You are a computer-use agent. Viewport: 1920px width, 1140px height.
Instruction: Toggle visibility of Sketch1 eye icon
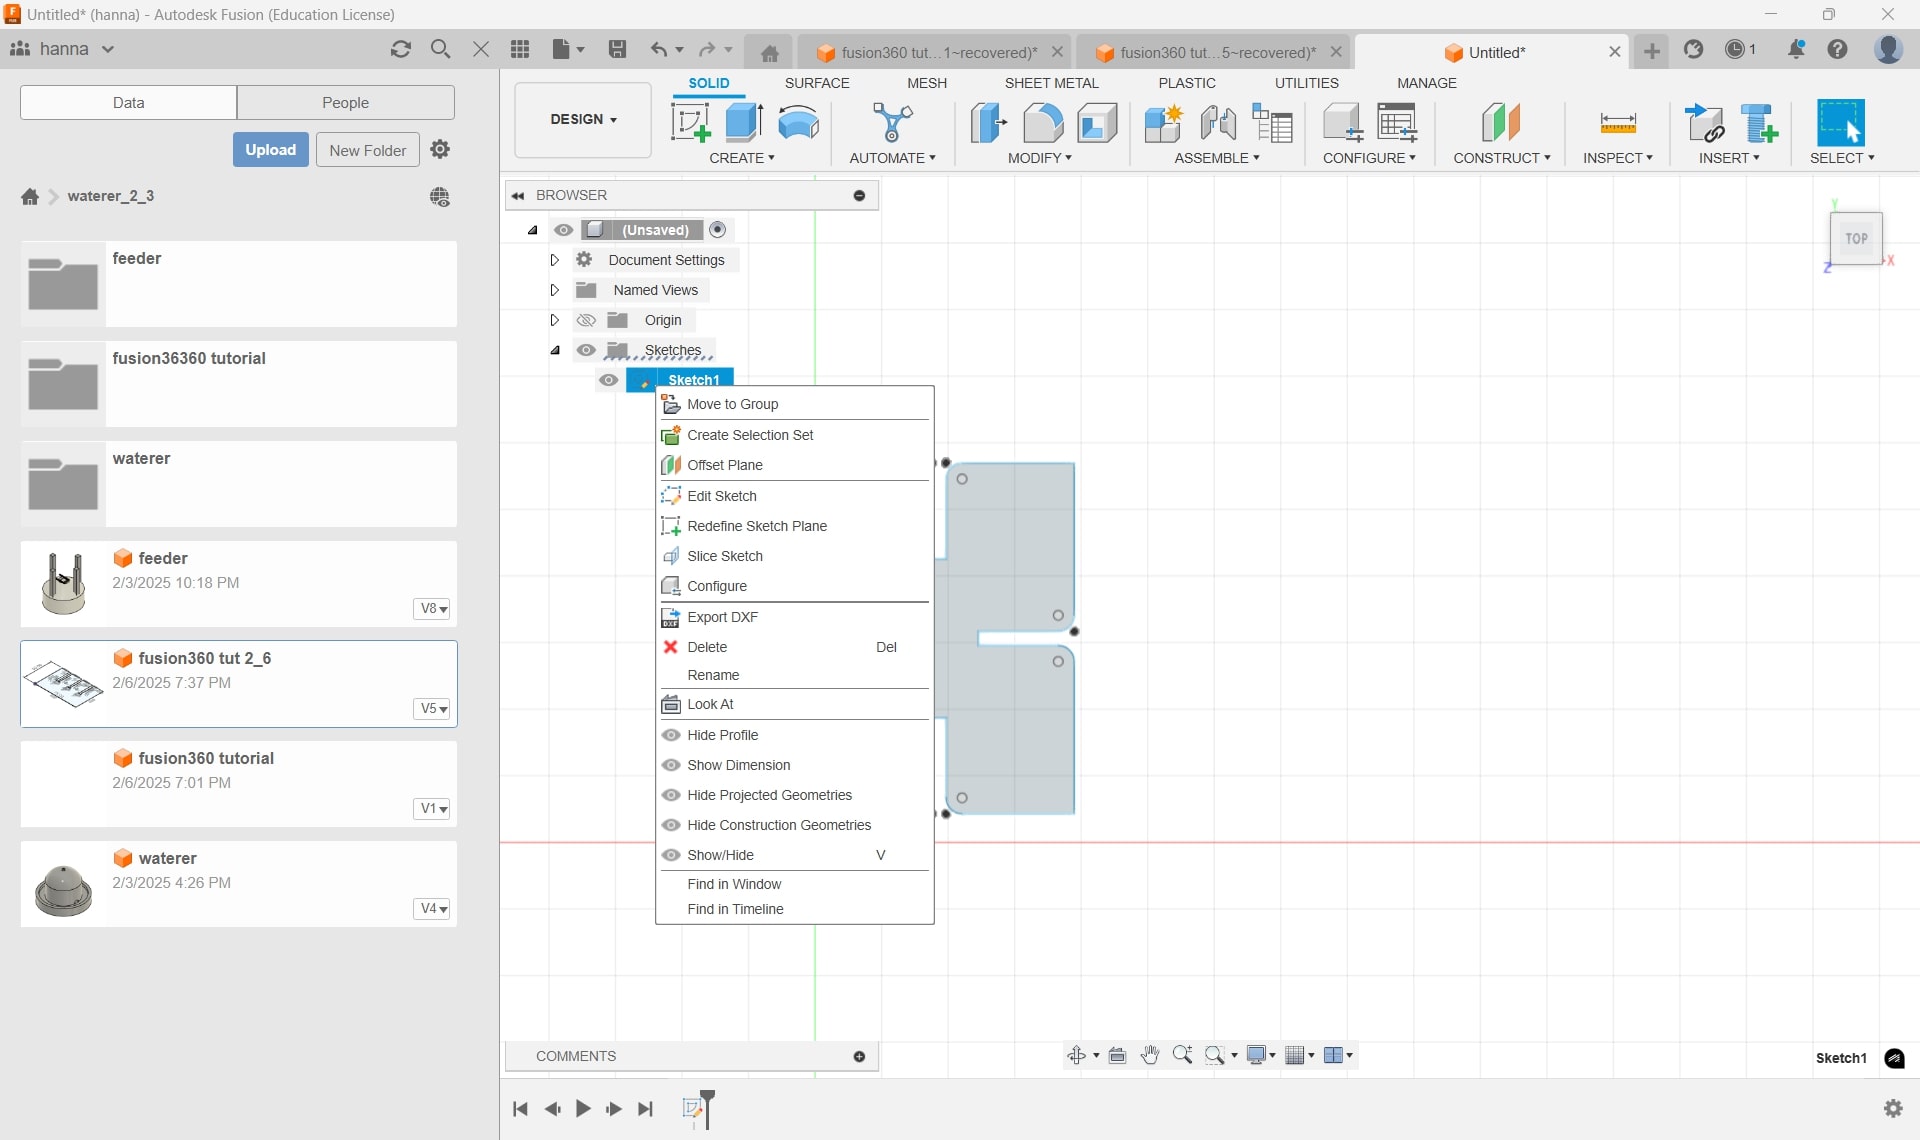point(608,380)
